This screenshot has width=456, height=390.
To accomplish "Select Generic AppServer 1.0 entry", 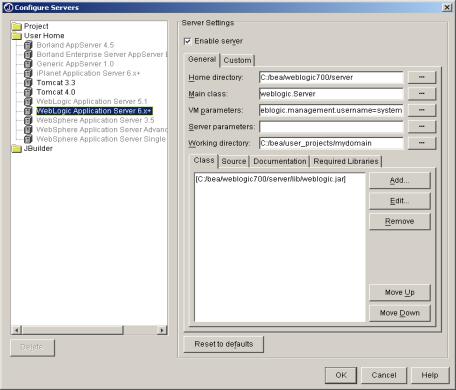I will point(75,64).
